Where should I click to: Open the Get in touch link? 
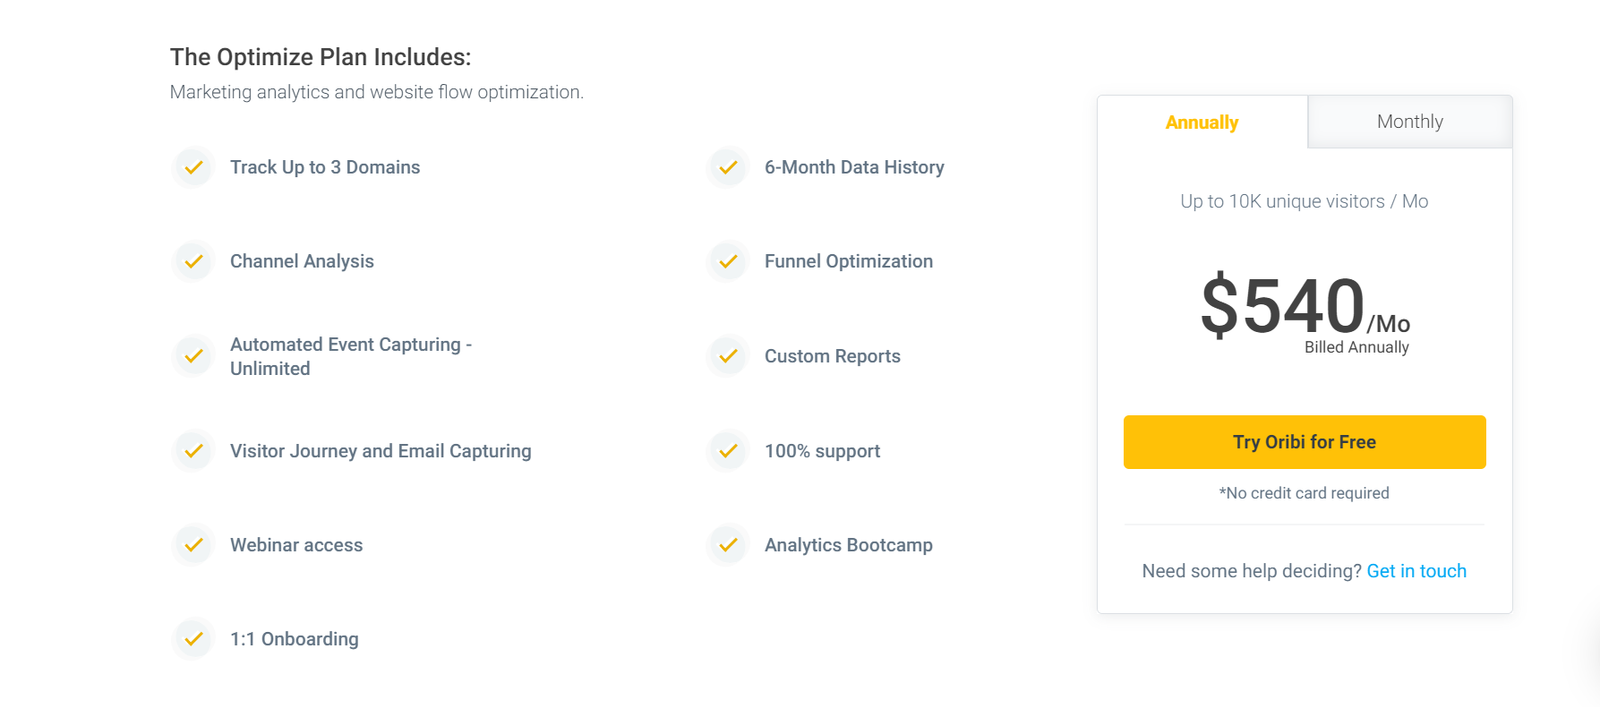1416,570
